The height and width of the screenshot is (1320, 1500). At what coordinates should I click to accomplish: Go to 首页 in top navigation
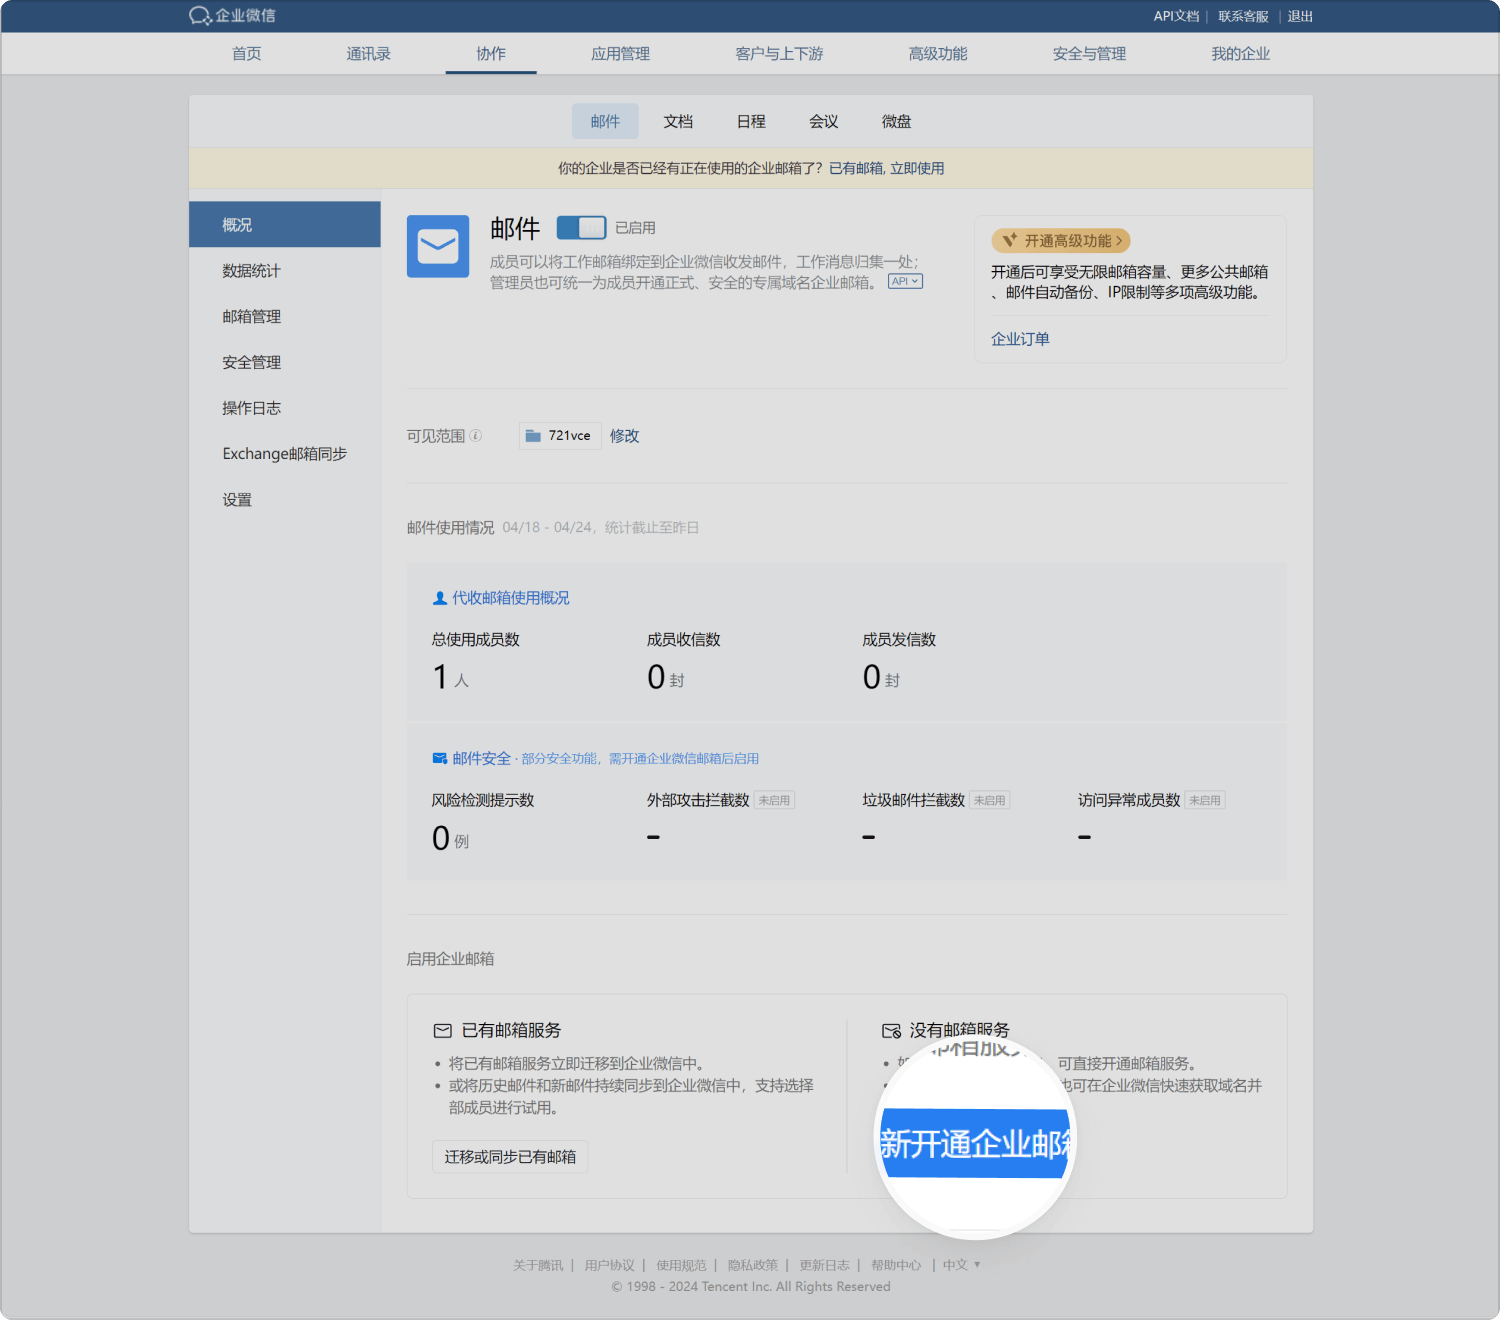tap(247, 54)
